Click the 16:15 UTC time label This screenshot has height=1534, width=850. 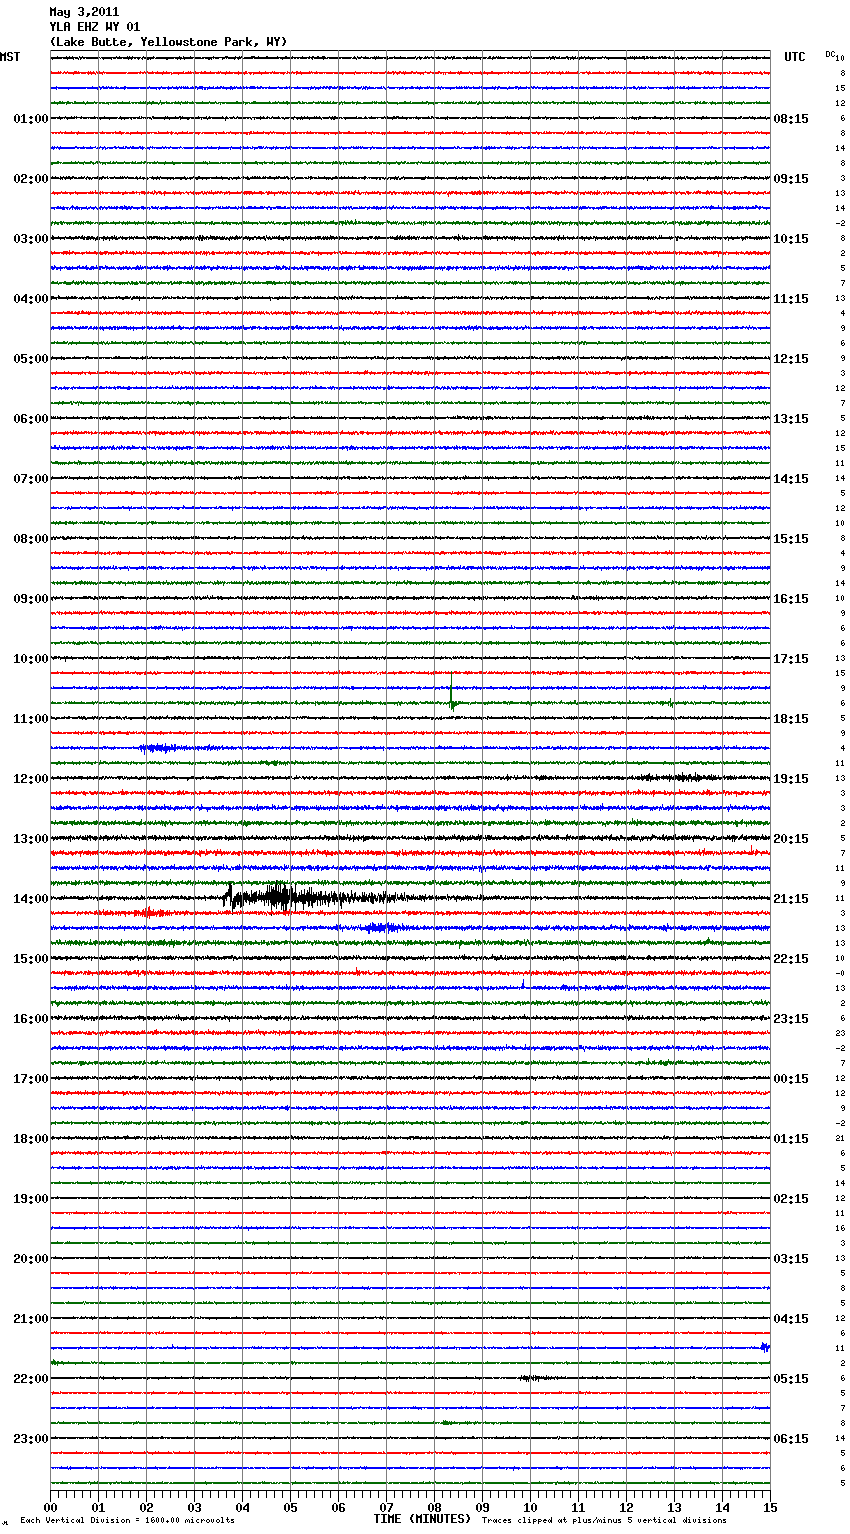[x=791, y=599]
